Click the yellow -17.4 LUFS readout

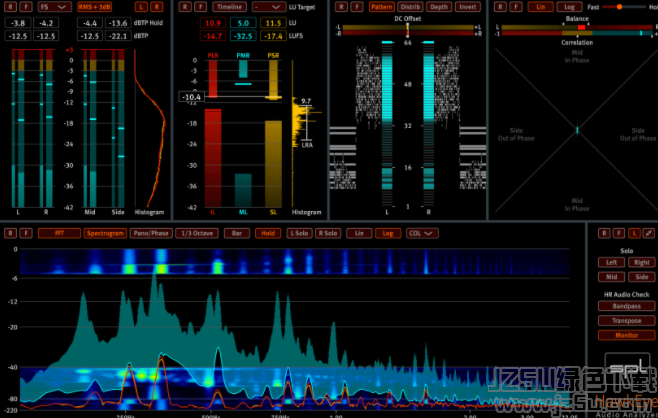[x=273, y=36]
